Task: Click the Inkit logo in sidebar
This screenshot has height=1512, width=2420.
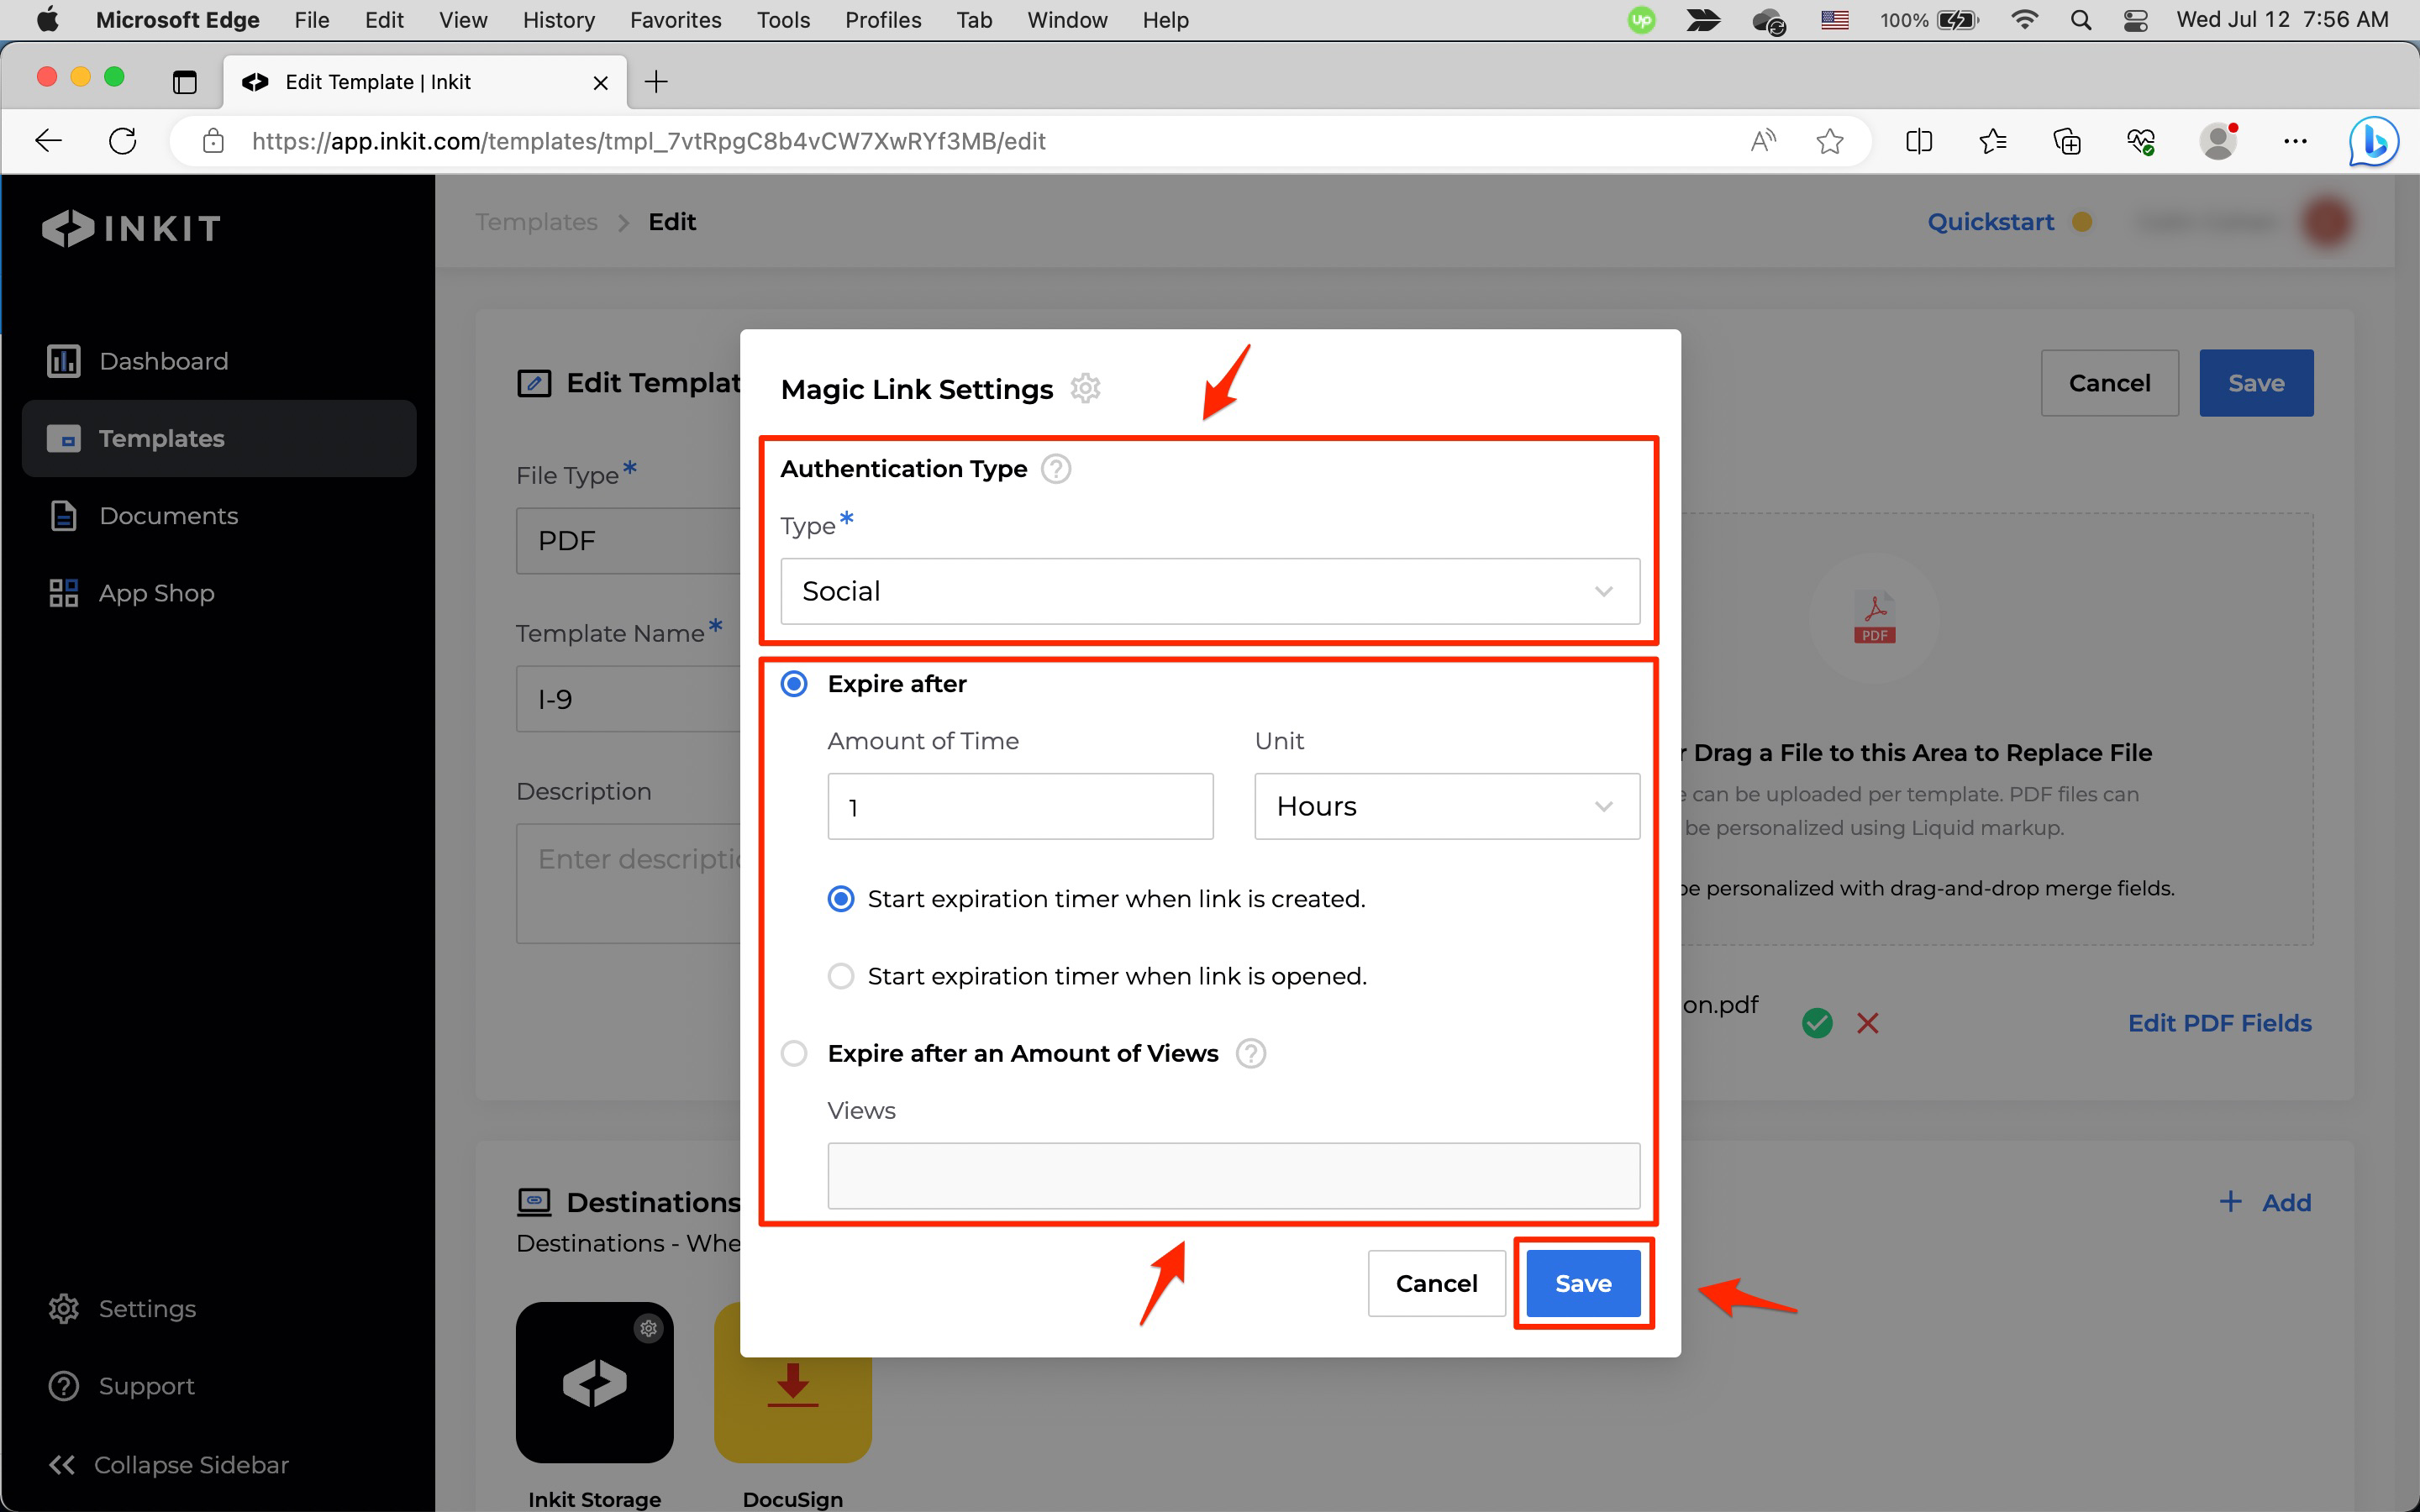Action: [131, 228]
